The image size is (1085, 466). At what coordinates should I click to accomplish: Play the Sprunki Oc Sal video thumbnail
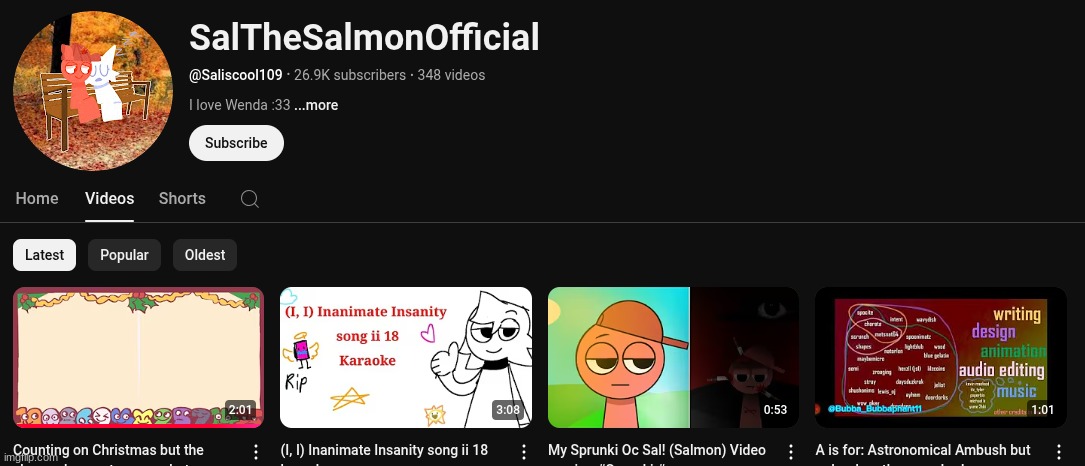pyautogui.click(x=674, y=357)
